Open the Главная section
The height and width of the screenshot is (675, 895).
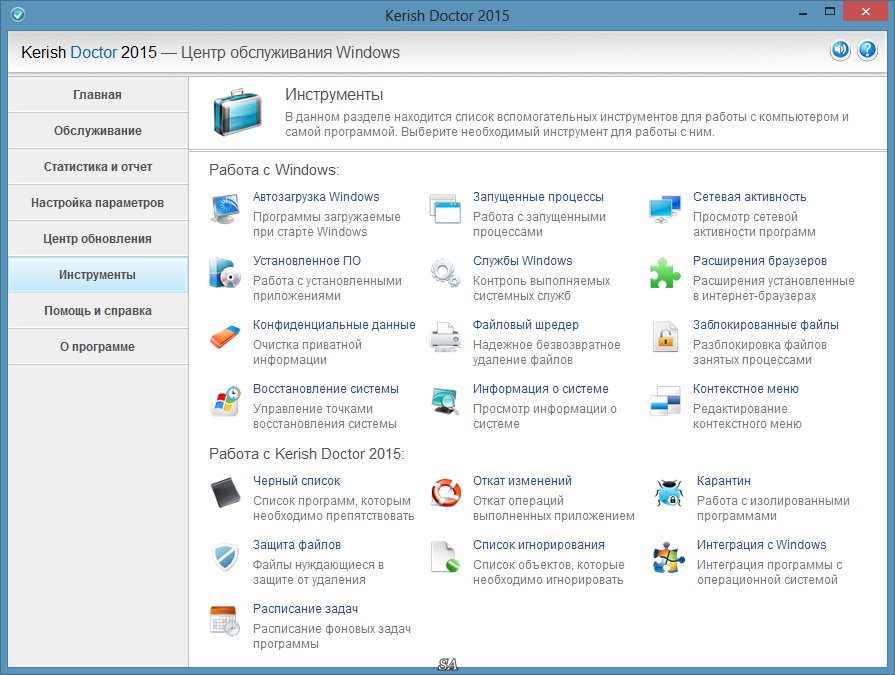98,95
